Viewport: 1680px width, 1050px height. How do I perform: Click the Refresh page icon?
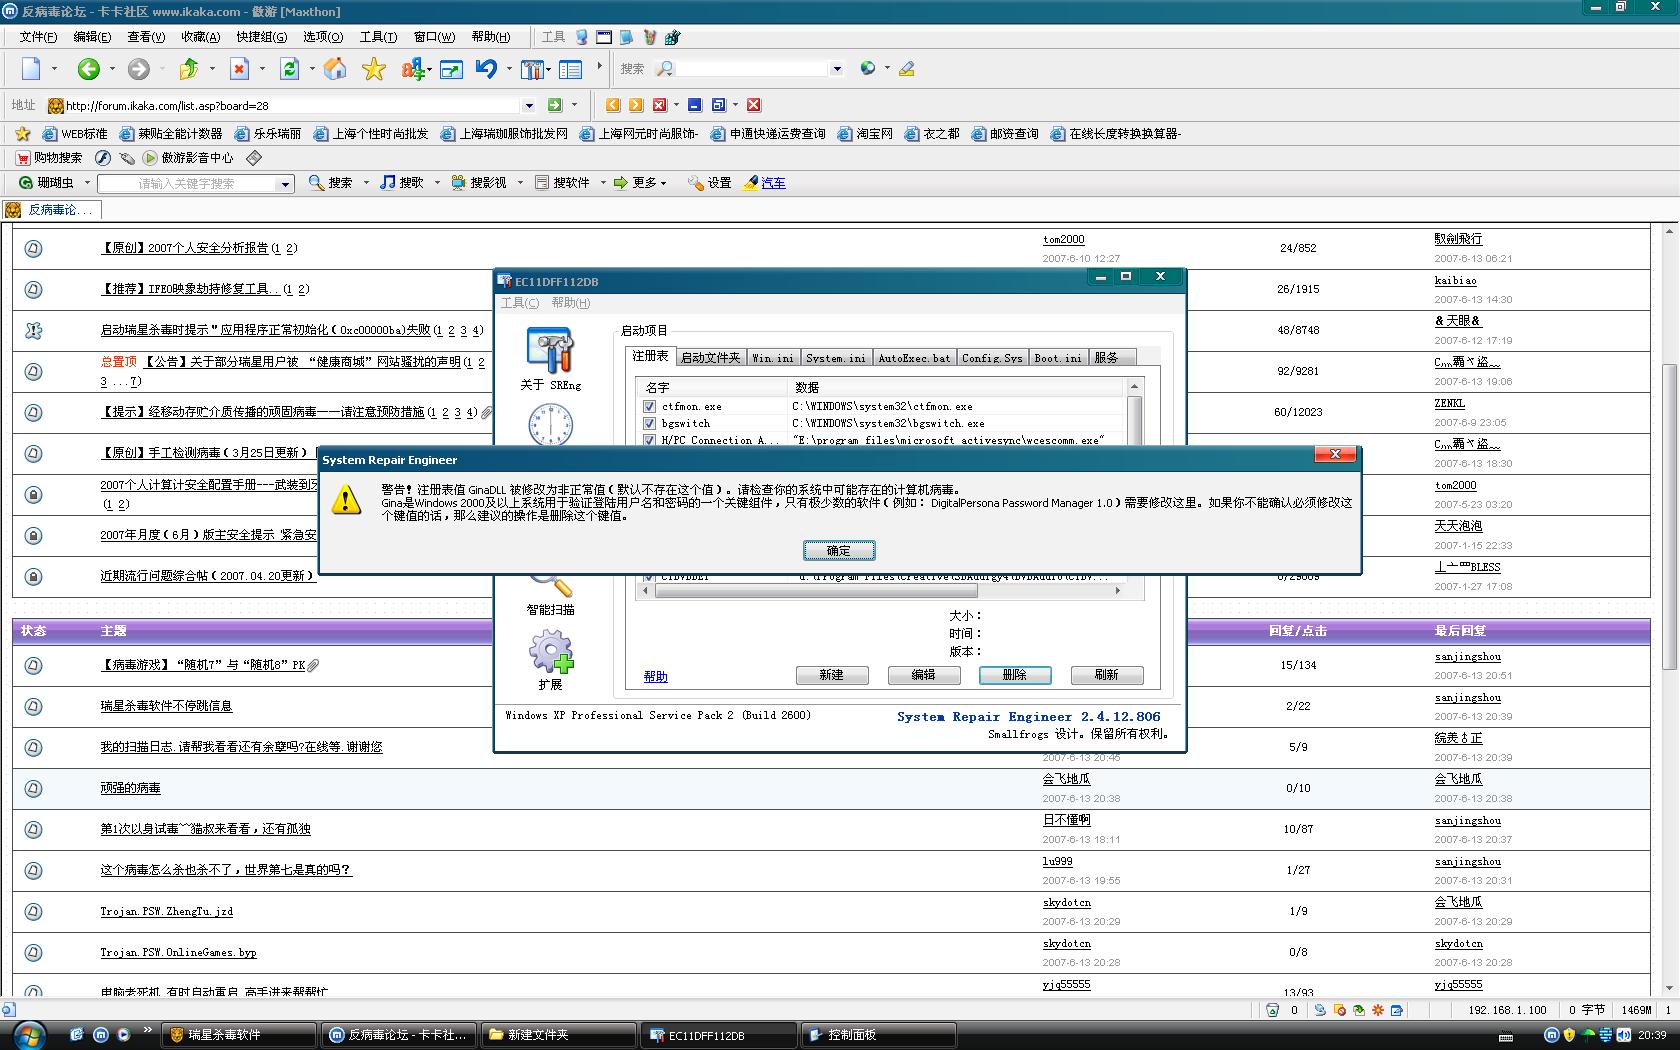tap(290, 69)
